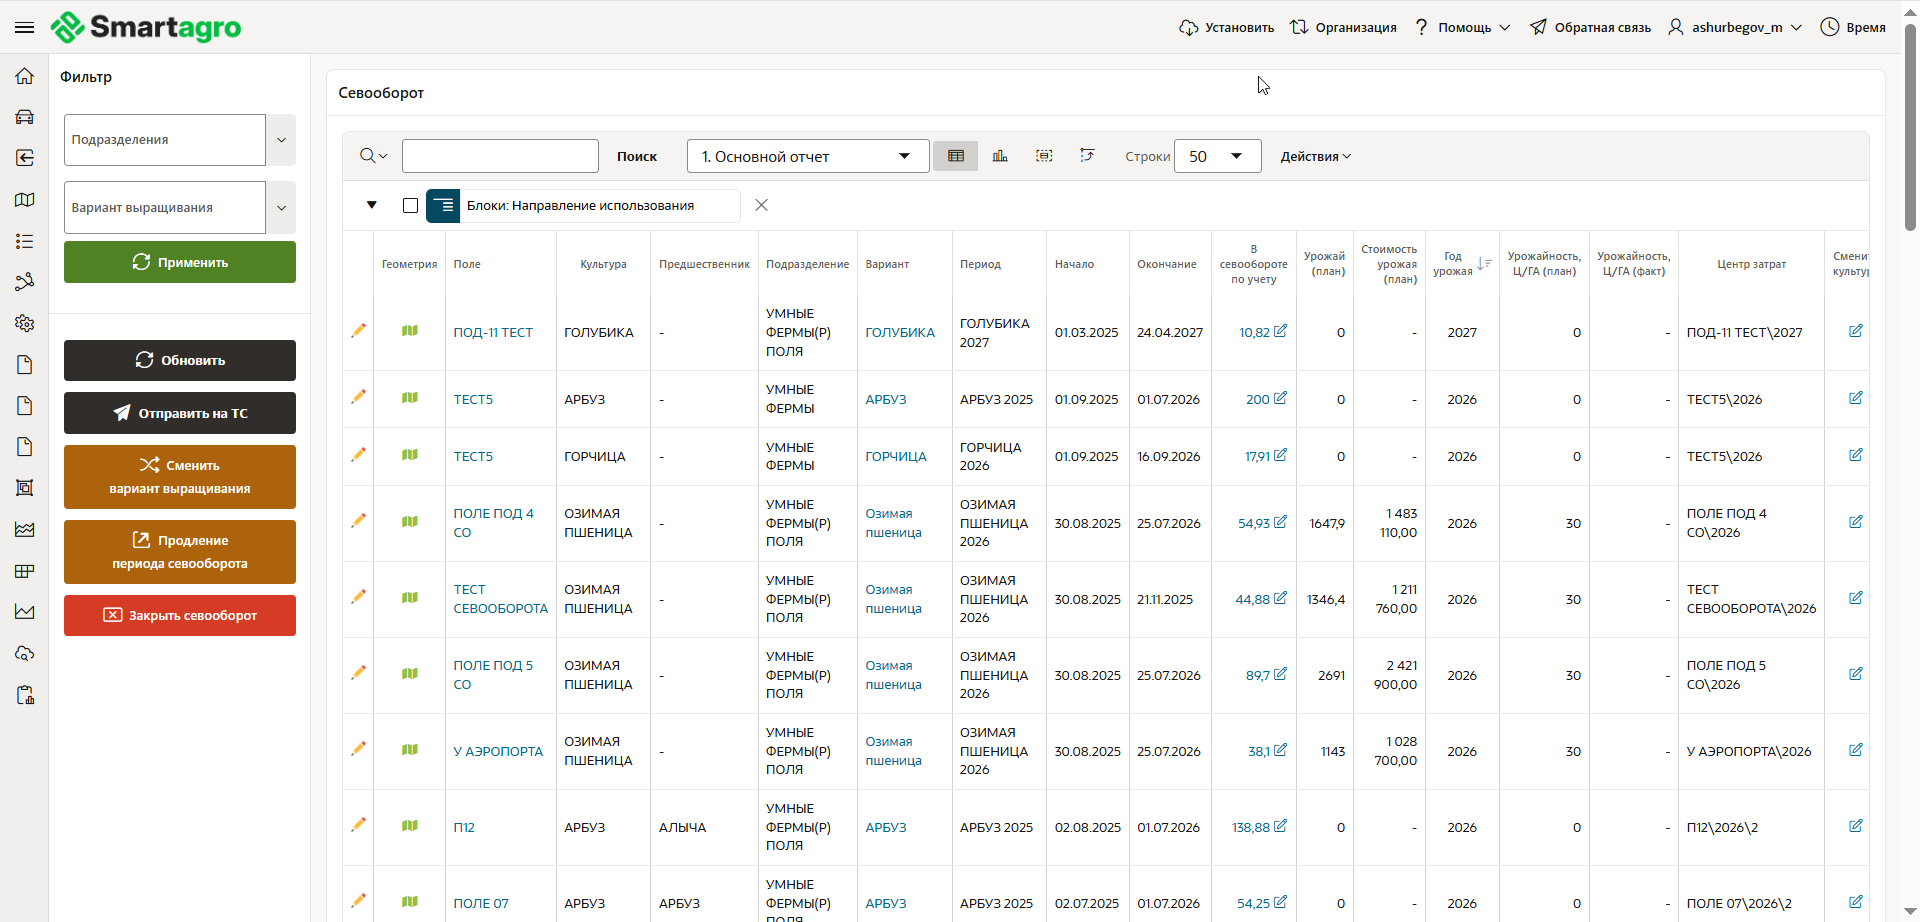Click the green Применить button
The height and width of the screenshot is (922, 1920).
(180, 262)
